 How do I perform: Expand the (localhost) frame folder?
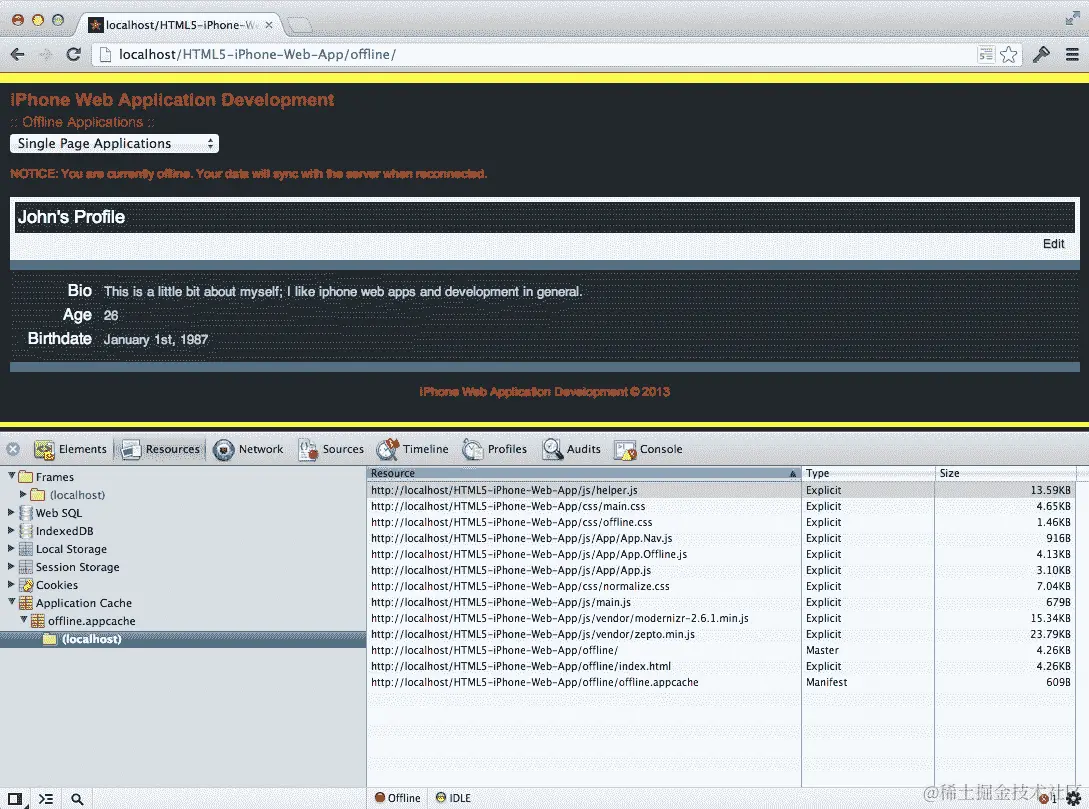pyautogui.click(x=24, y=494)
